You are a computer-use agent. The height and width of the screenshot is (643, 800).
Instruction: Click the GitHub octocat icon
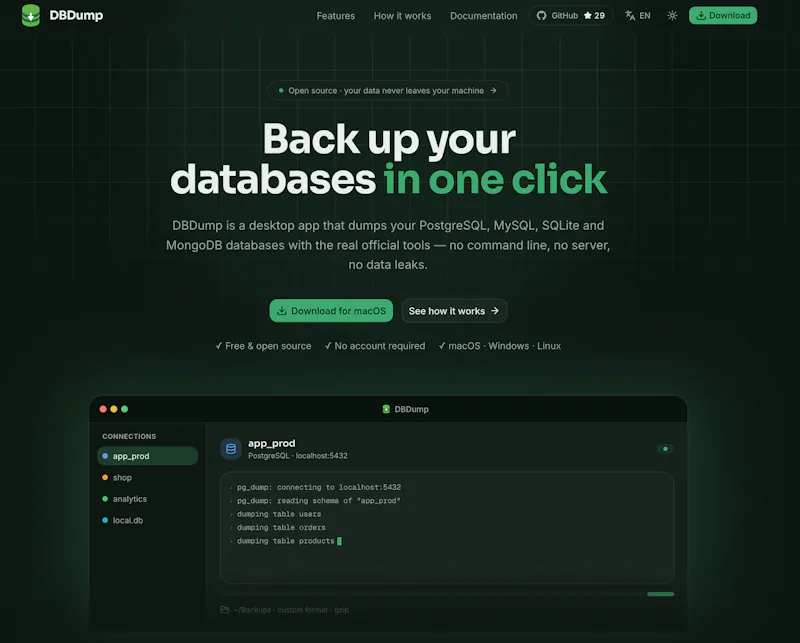coord(541,15)
